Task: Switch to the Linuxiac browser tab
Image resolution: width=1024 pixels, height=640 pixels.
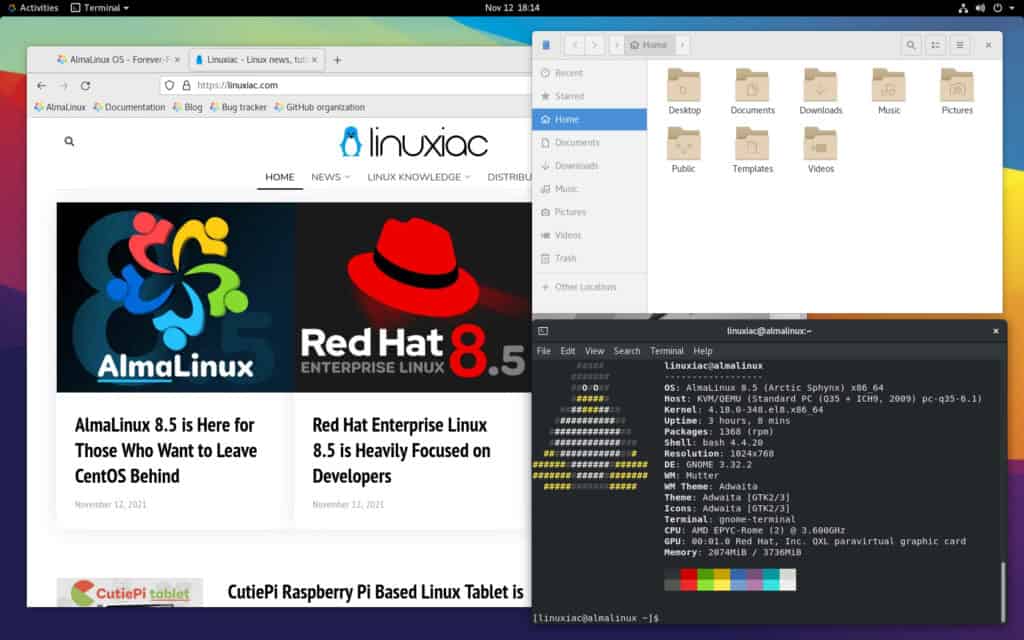Action: [255, 59]
